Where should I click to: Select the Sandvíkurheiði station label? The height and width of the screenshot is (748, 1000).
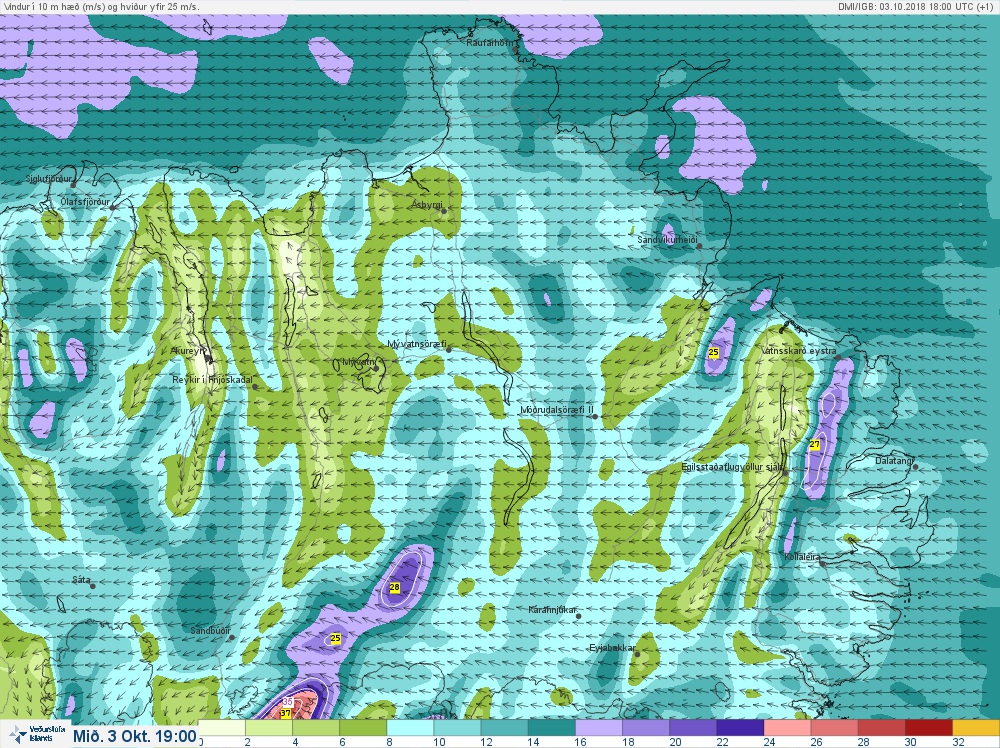click(x=668, y=240)
